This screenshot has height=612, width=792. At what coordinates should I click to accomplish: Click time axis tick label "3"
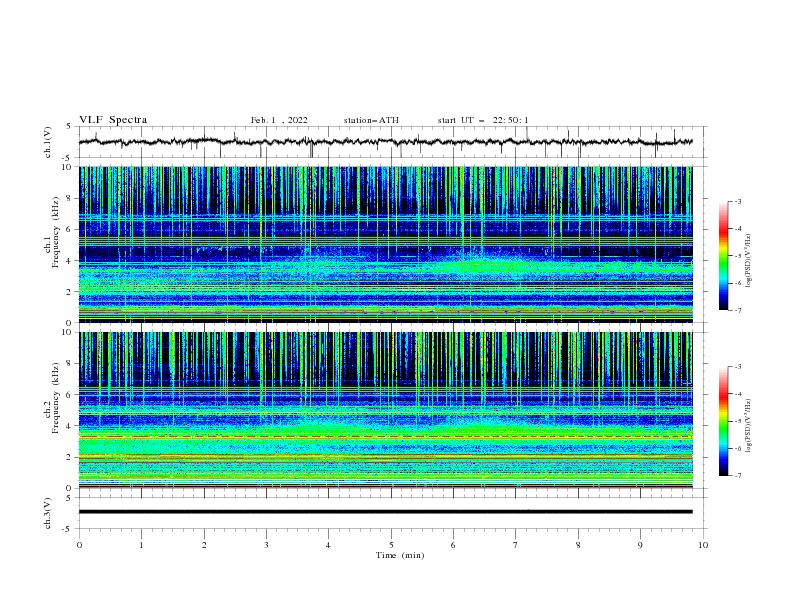(x=266, y=545)
